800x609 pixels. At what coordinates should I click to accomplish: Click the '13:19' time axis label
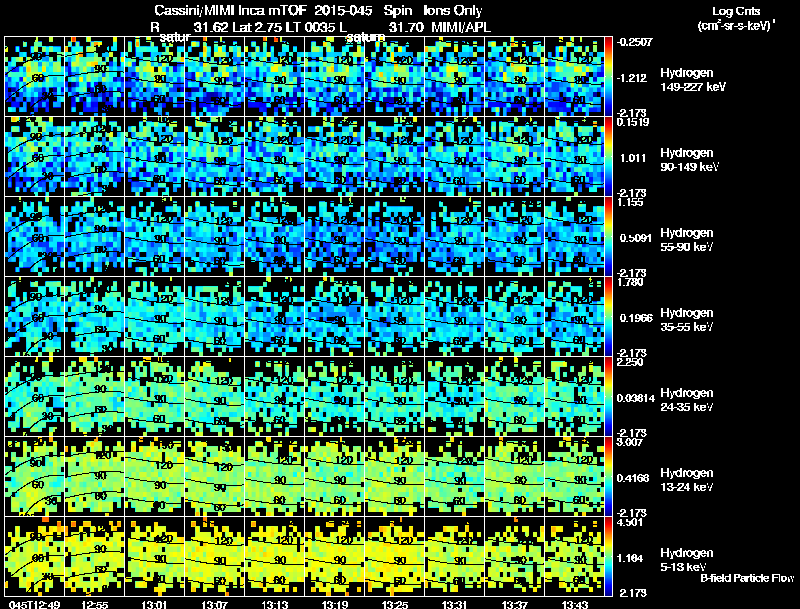pyautogui.click(x=335, y=605)
